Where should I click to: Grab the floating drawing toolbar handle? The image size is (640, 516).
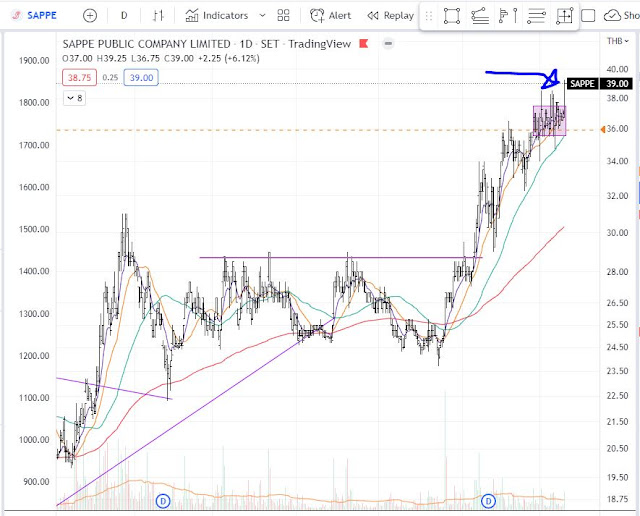point(429,16)
